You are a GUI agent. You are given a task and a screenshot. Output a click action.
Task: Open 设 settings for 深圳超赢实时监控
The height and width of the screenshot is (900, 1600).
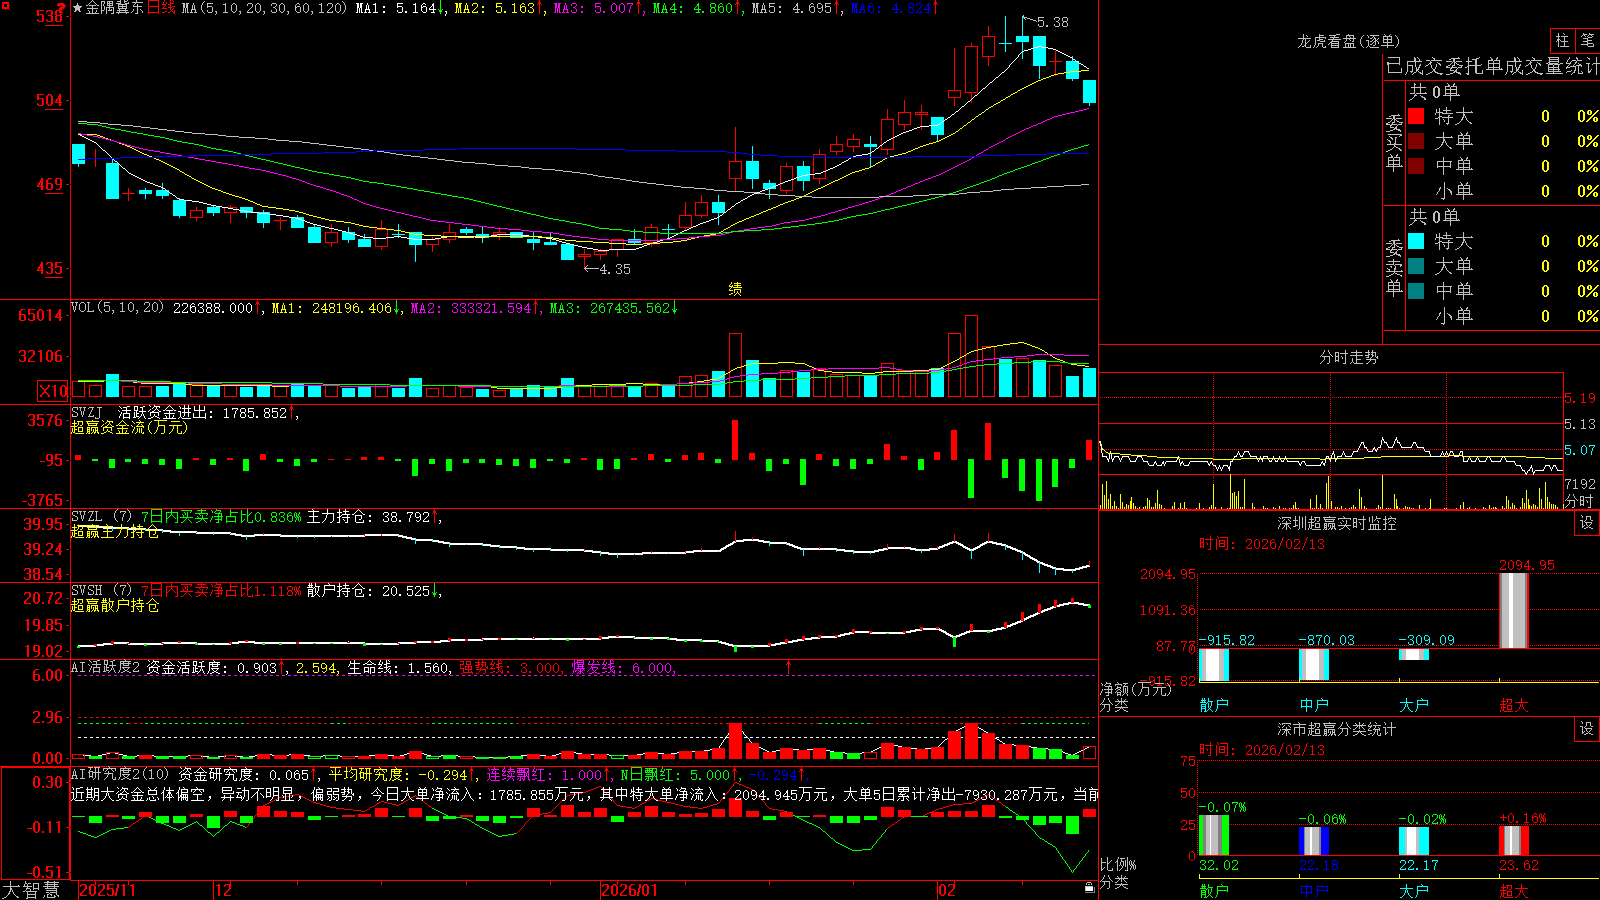click(x=1587, y=523)
